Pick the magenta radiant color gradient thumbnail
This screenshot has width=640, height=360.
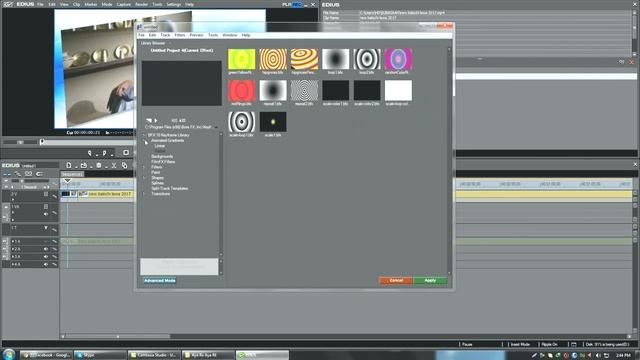click(x=398, y=59)
